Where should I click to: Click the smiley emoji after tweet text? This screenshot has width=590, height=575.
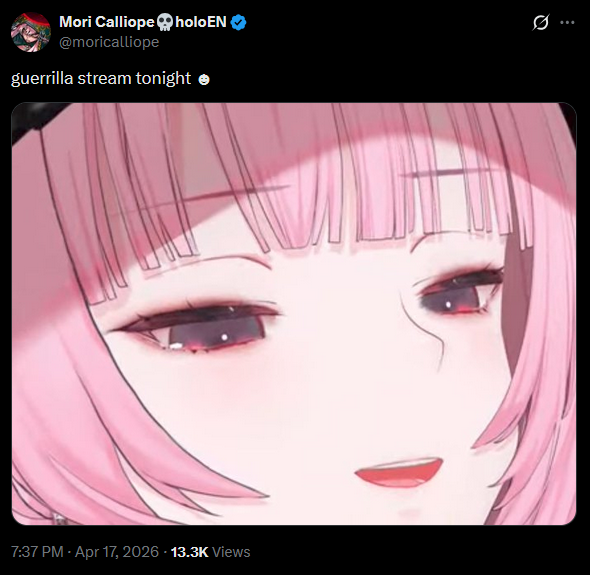pos(204,80)
